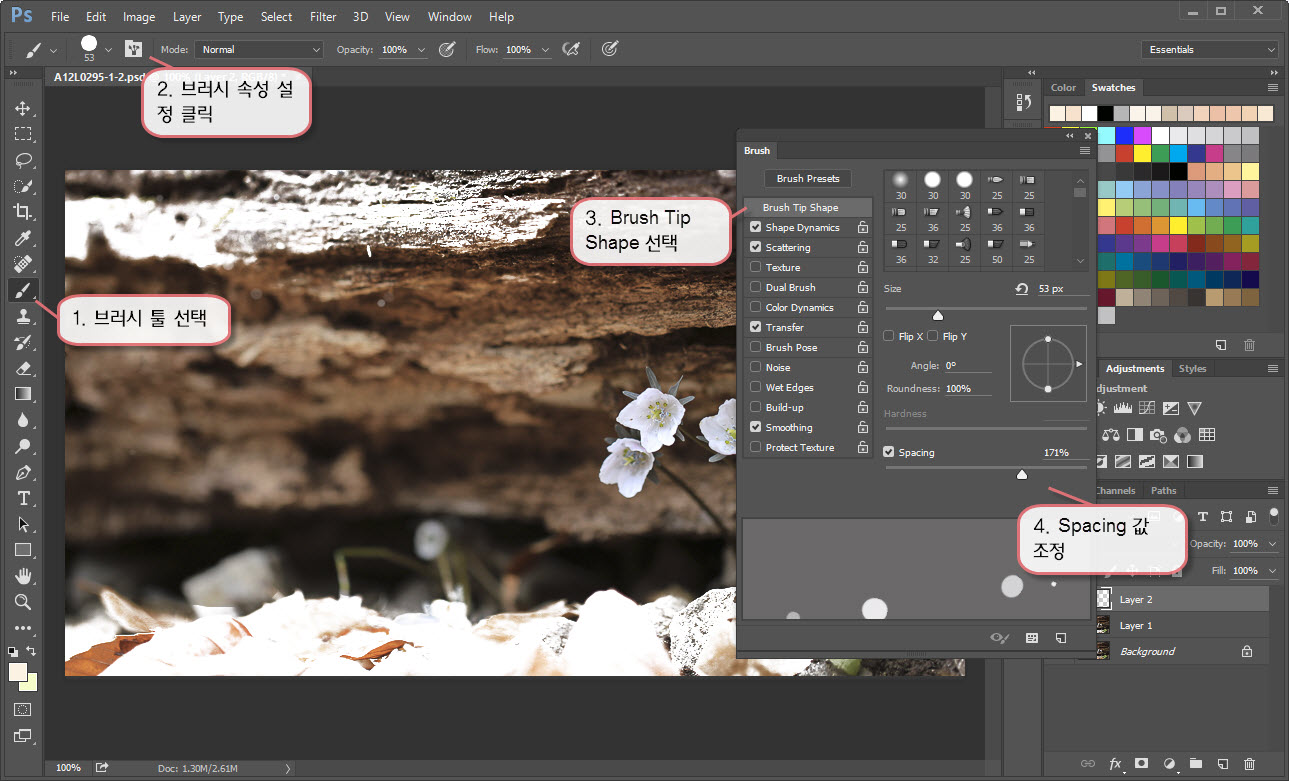Switch to the Color tab
1289x781 pixels.
(x=1064, y=88)
